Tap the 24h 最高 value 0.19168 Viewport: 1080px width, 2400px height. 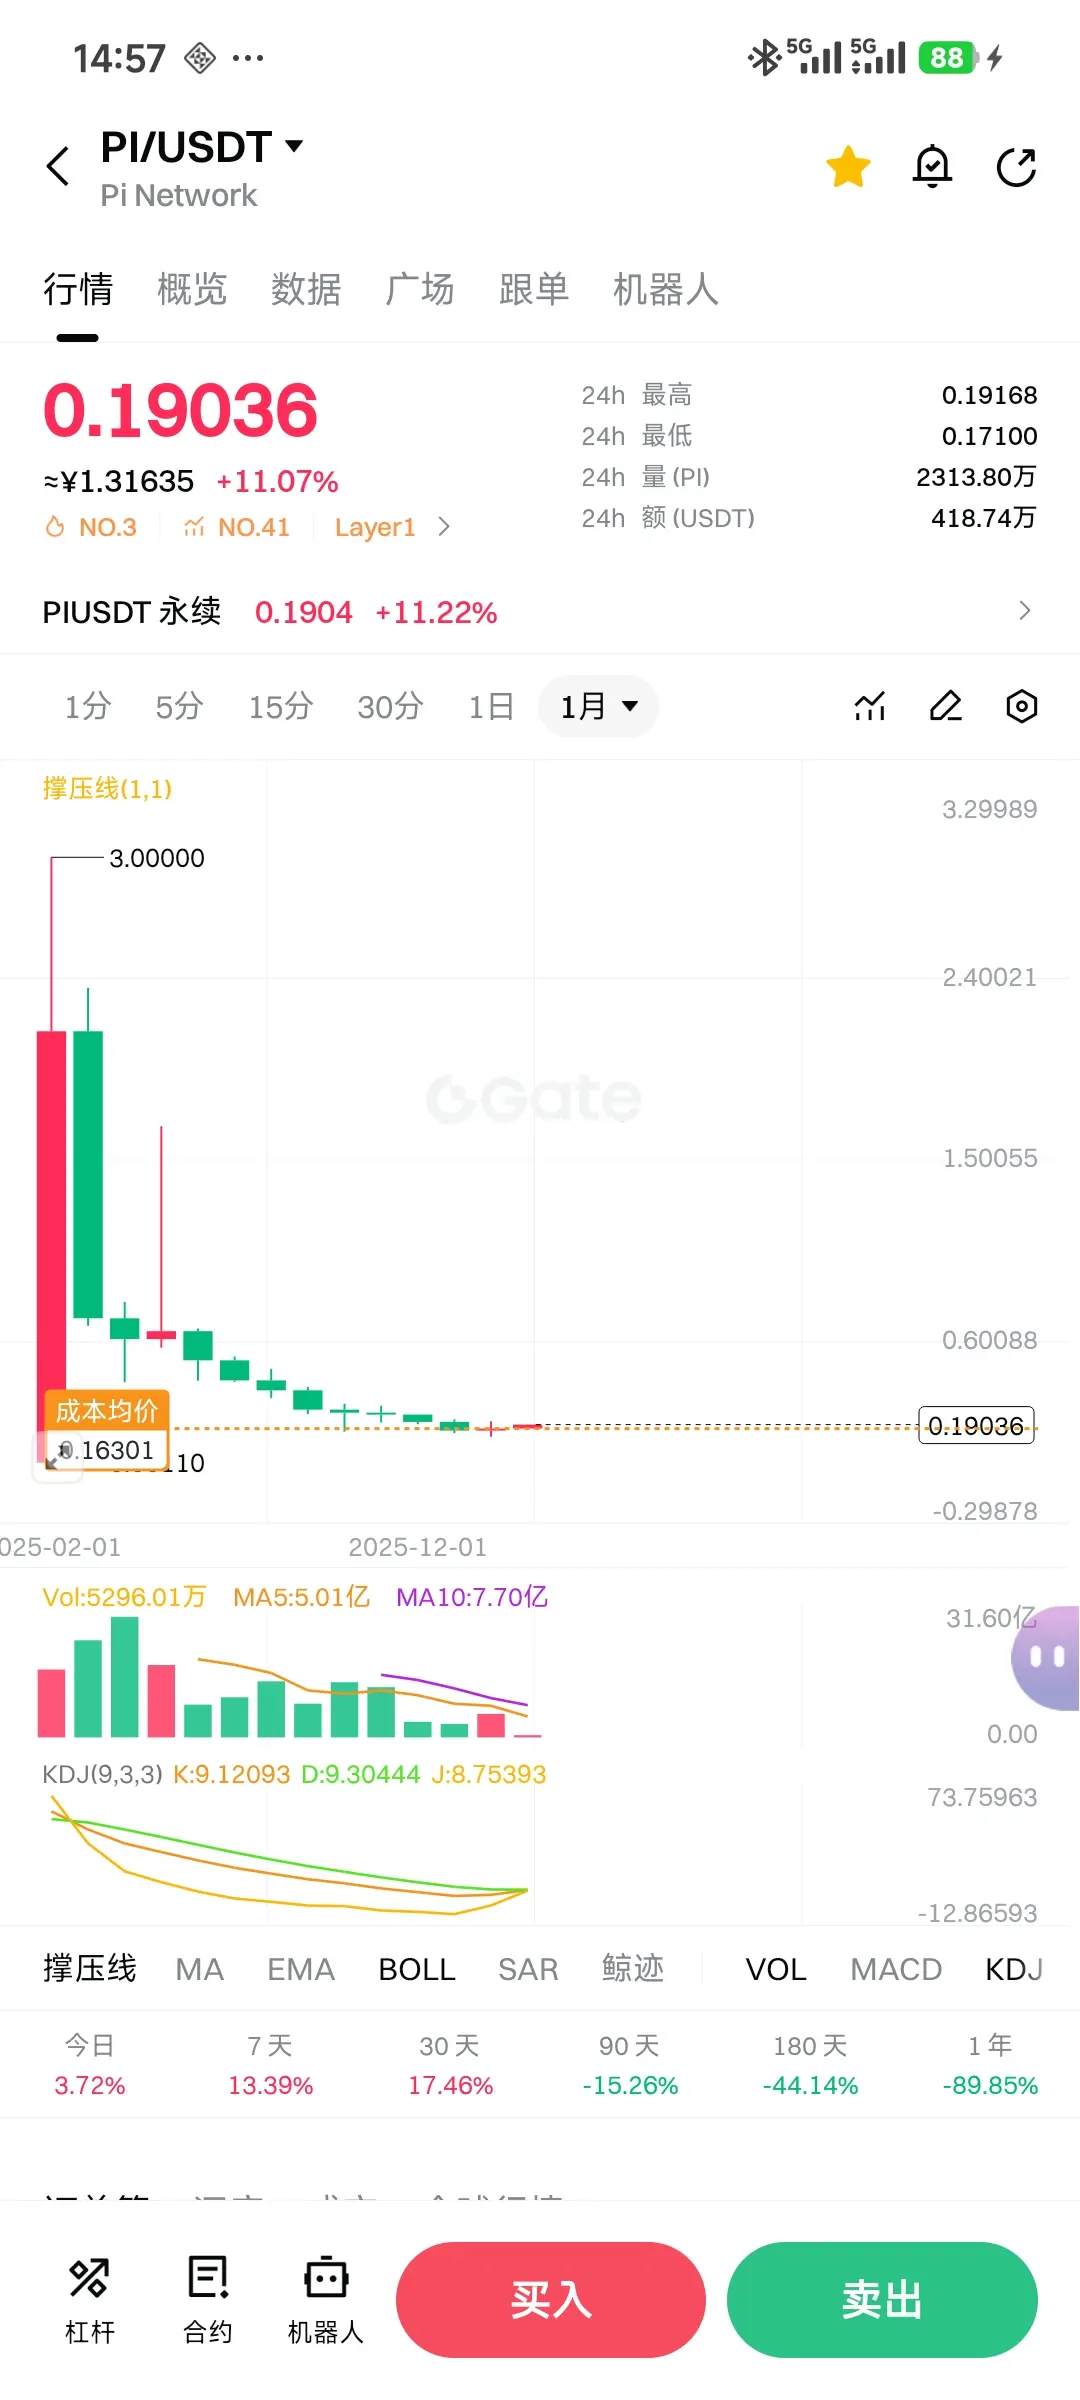pyautogui.click(x=989, y=395)
